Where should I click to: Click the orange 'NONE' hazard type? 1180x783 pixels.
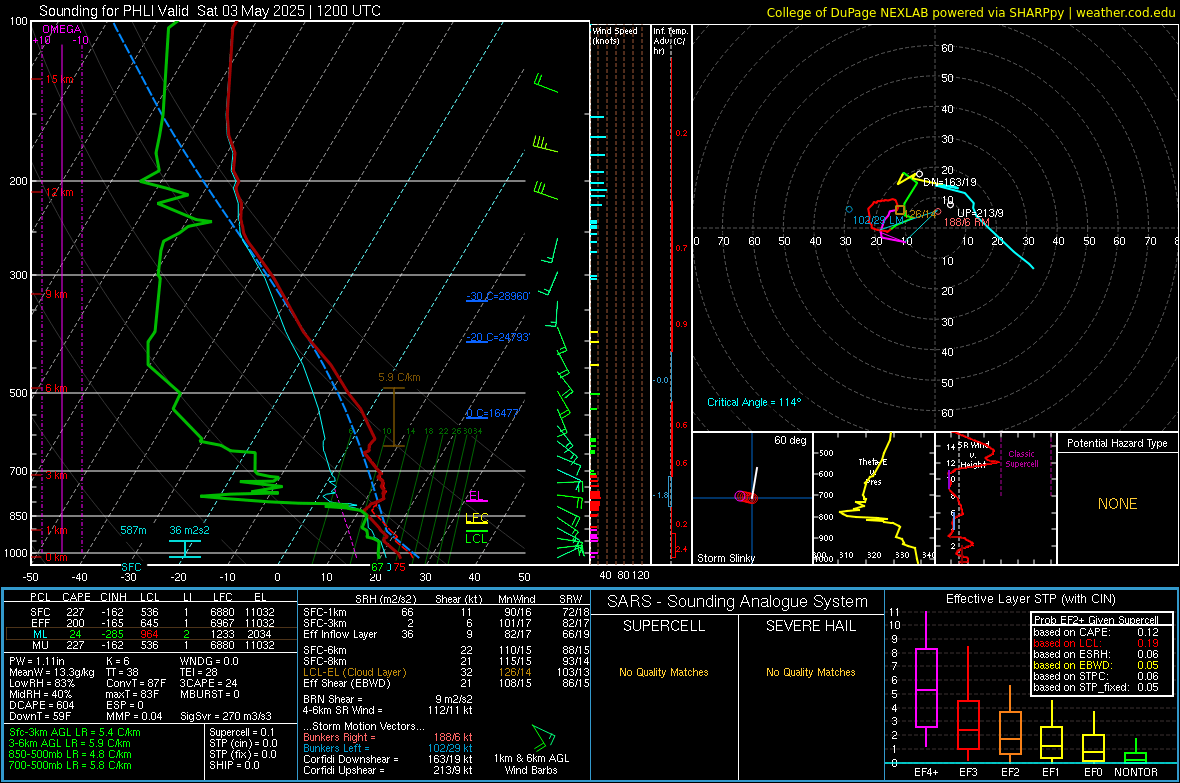(1117, 504)
